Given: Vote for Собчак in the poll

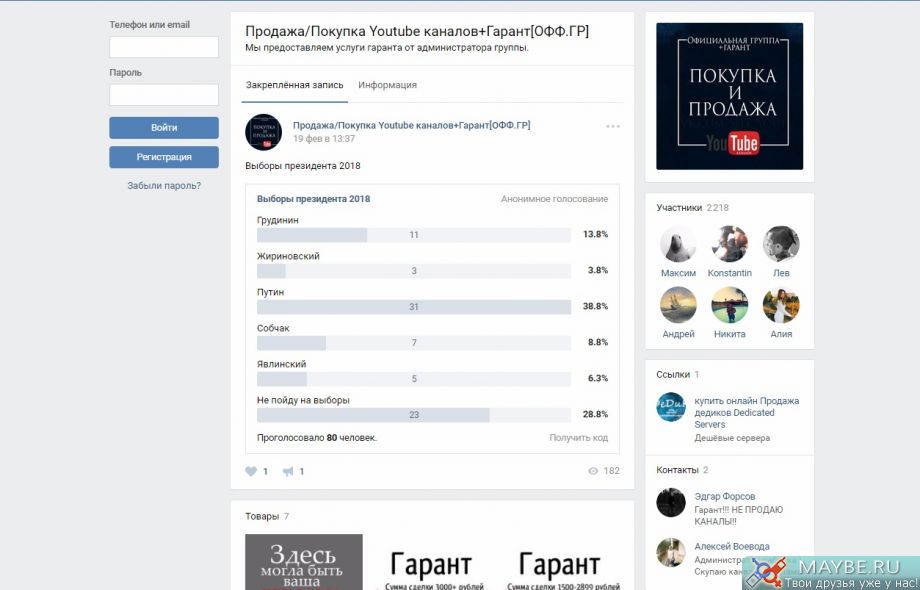Looking at the screenshot, I should [414, 343].
